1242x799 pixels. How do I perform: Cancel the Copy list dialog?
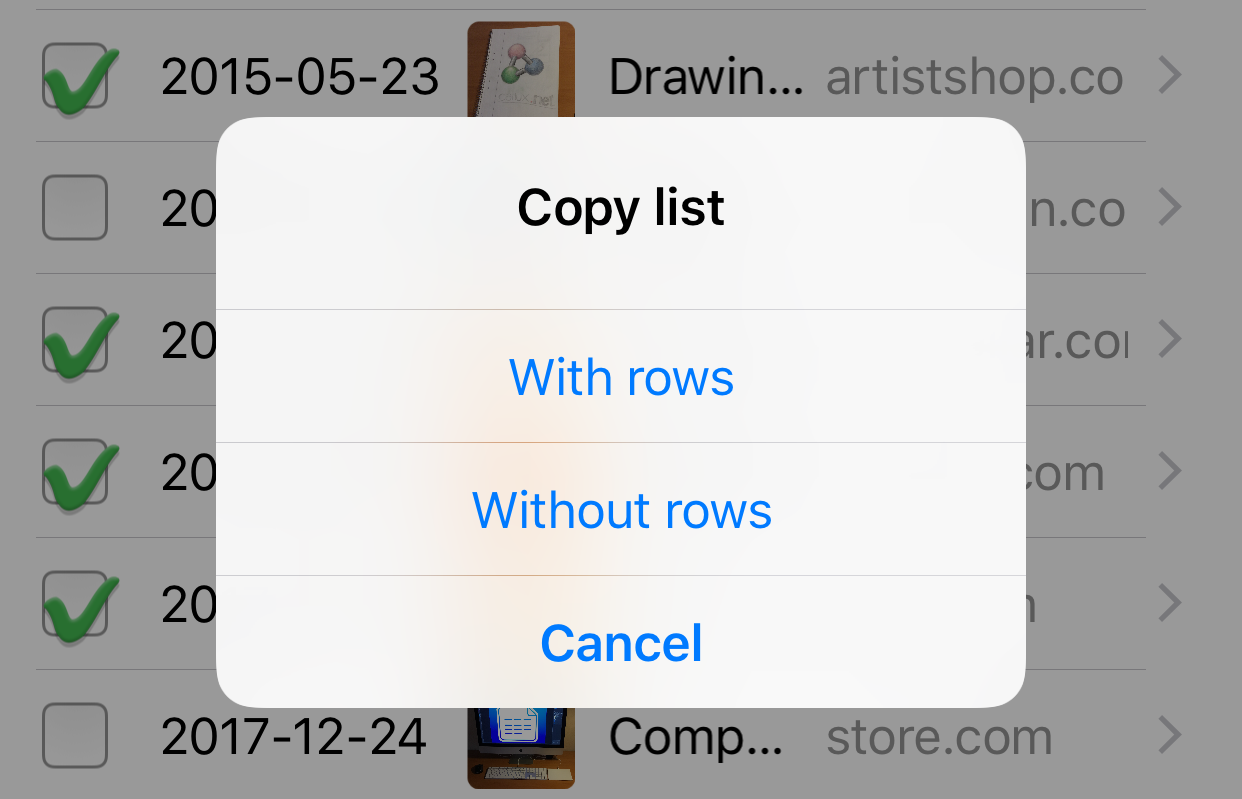pyautogui.click(x=621, y=642)
